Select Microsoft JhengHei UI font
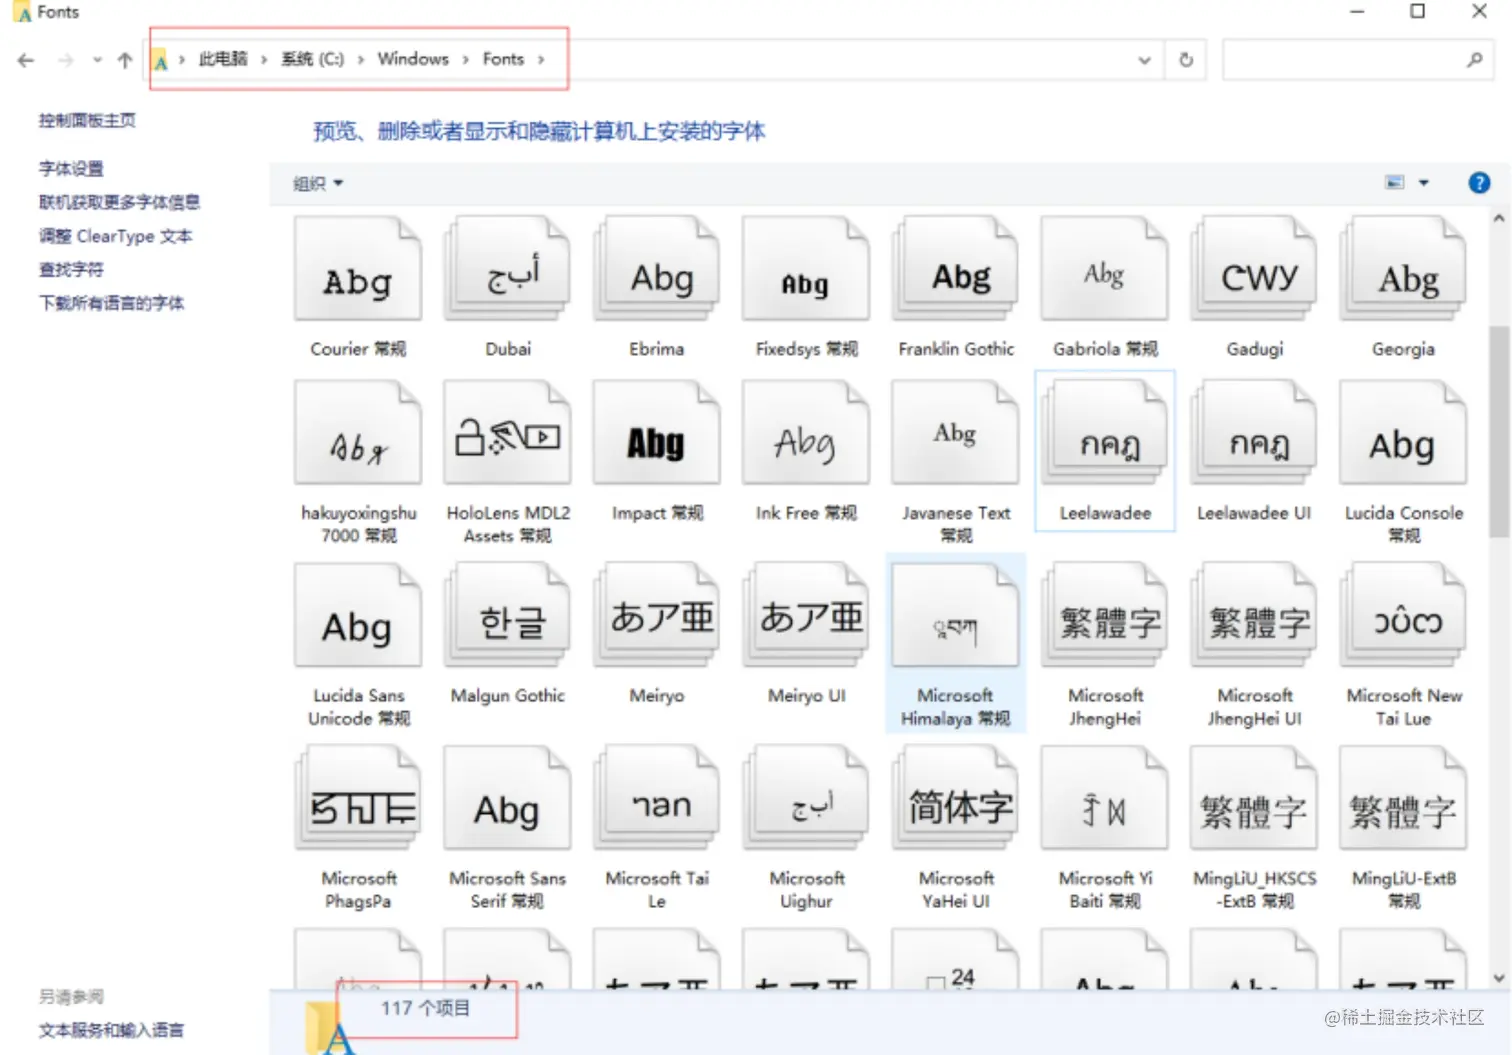Viewport: 1512px width, 1055px height. tap(1255, 616)
